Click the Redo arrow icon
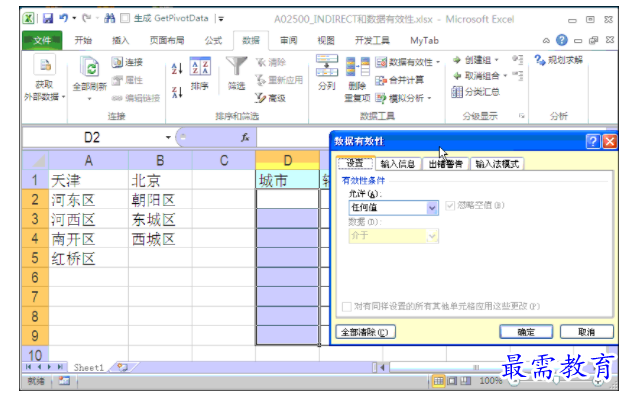 [86, 18]
